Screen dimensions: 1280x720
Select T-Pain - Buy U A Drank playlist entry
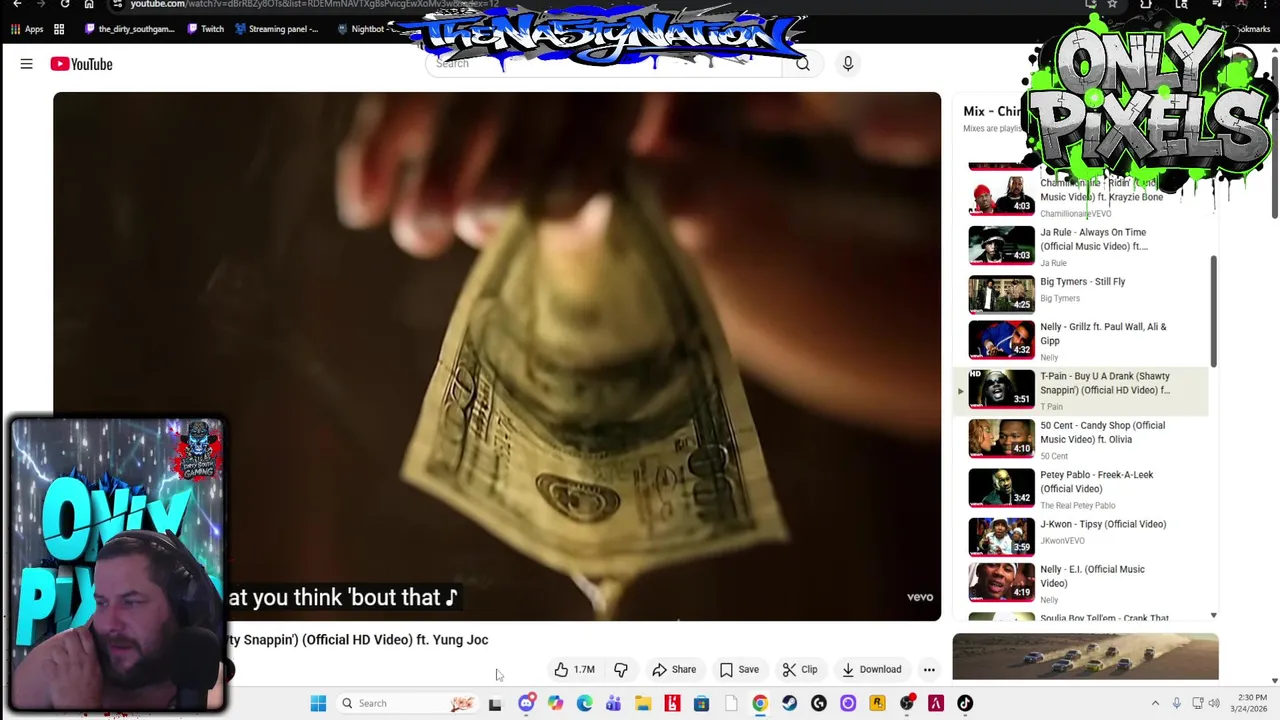point(1082,390)
